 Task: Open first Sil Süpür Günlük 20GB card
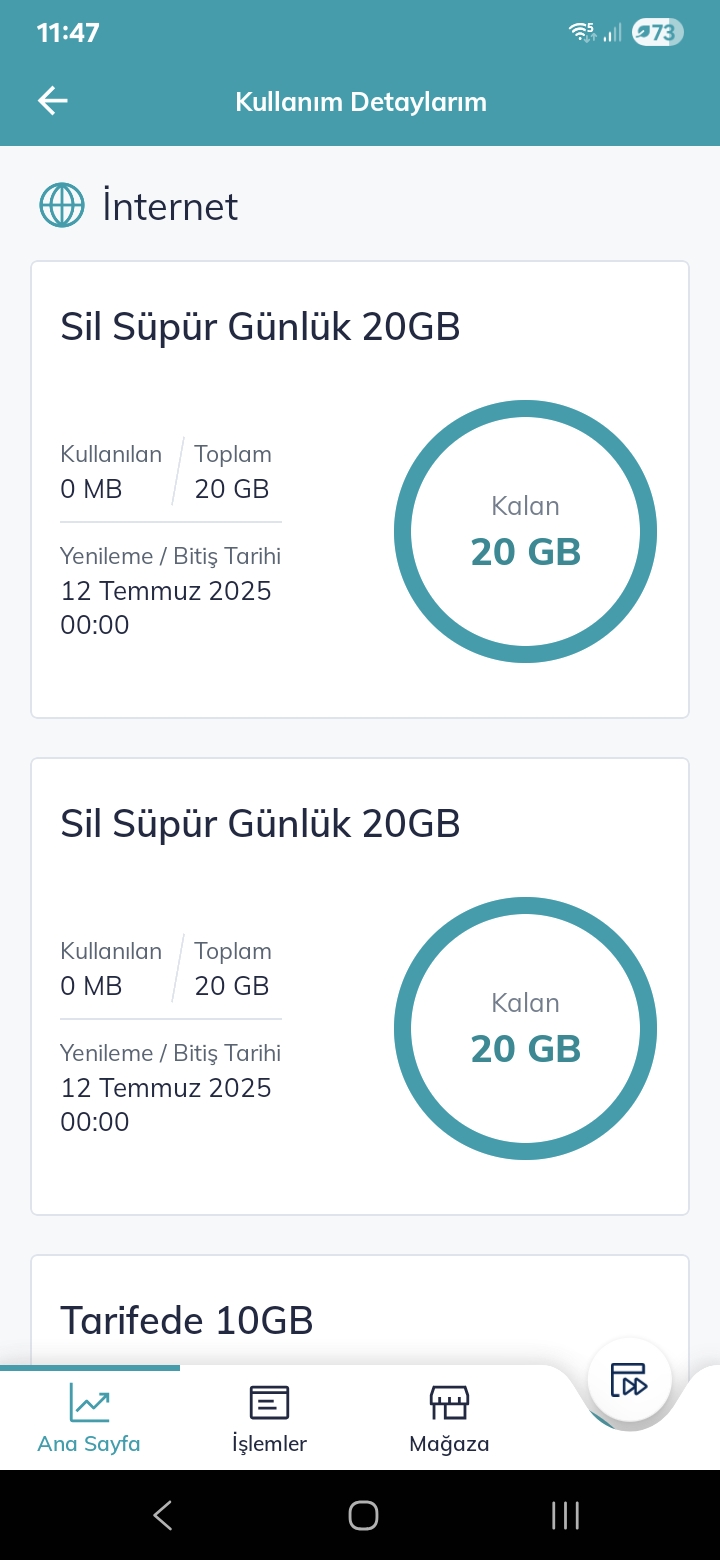point(360,489)
